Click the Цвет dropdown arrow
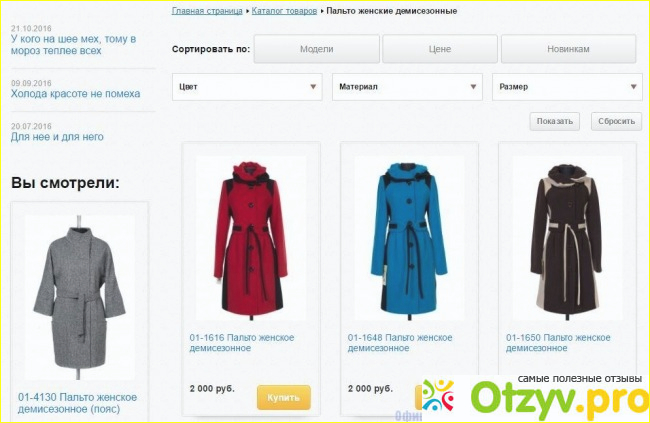Viewport: 650px width, 423px height. (x=313, y=87)
